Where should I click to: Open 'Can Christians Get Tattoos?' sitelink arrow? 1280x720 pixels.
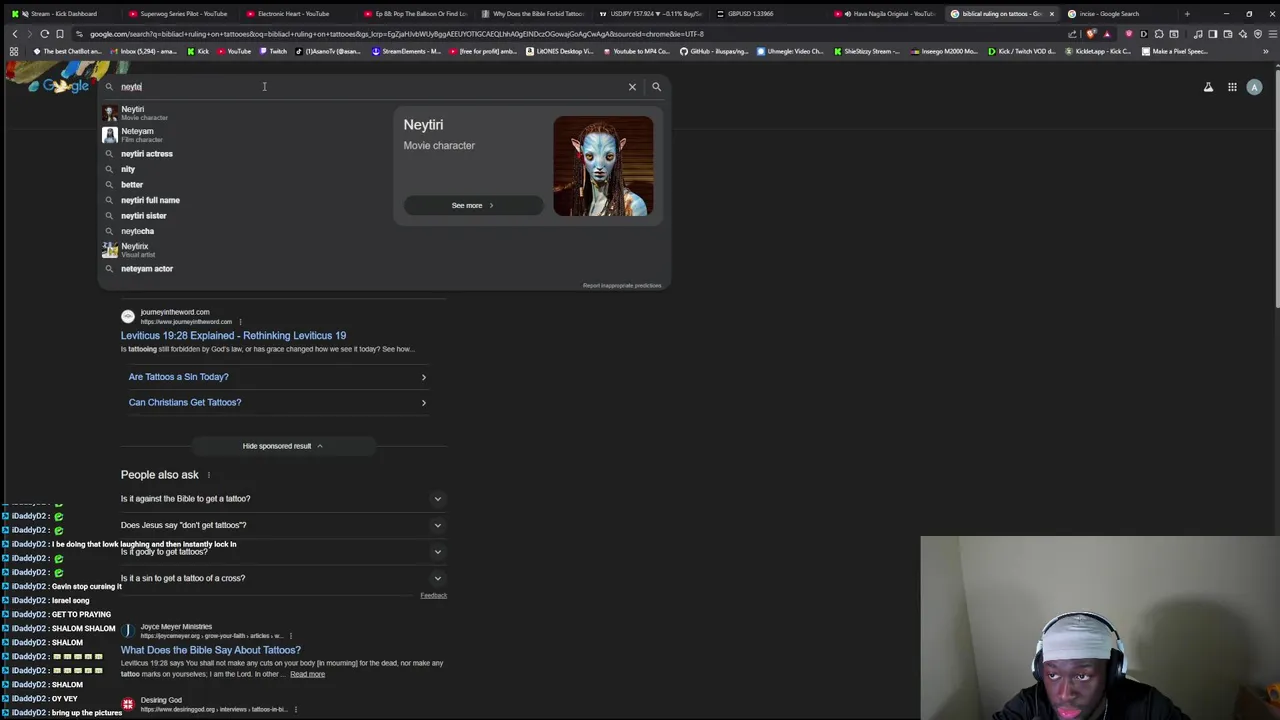423,402
